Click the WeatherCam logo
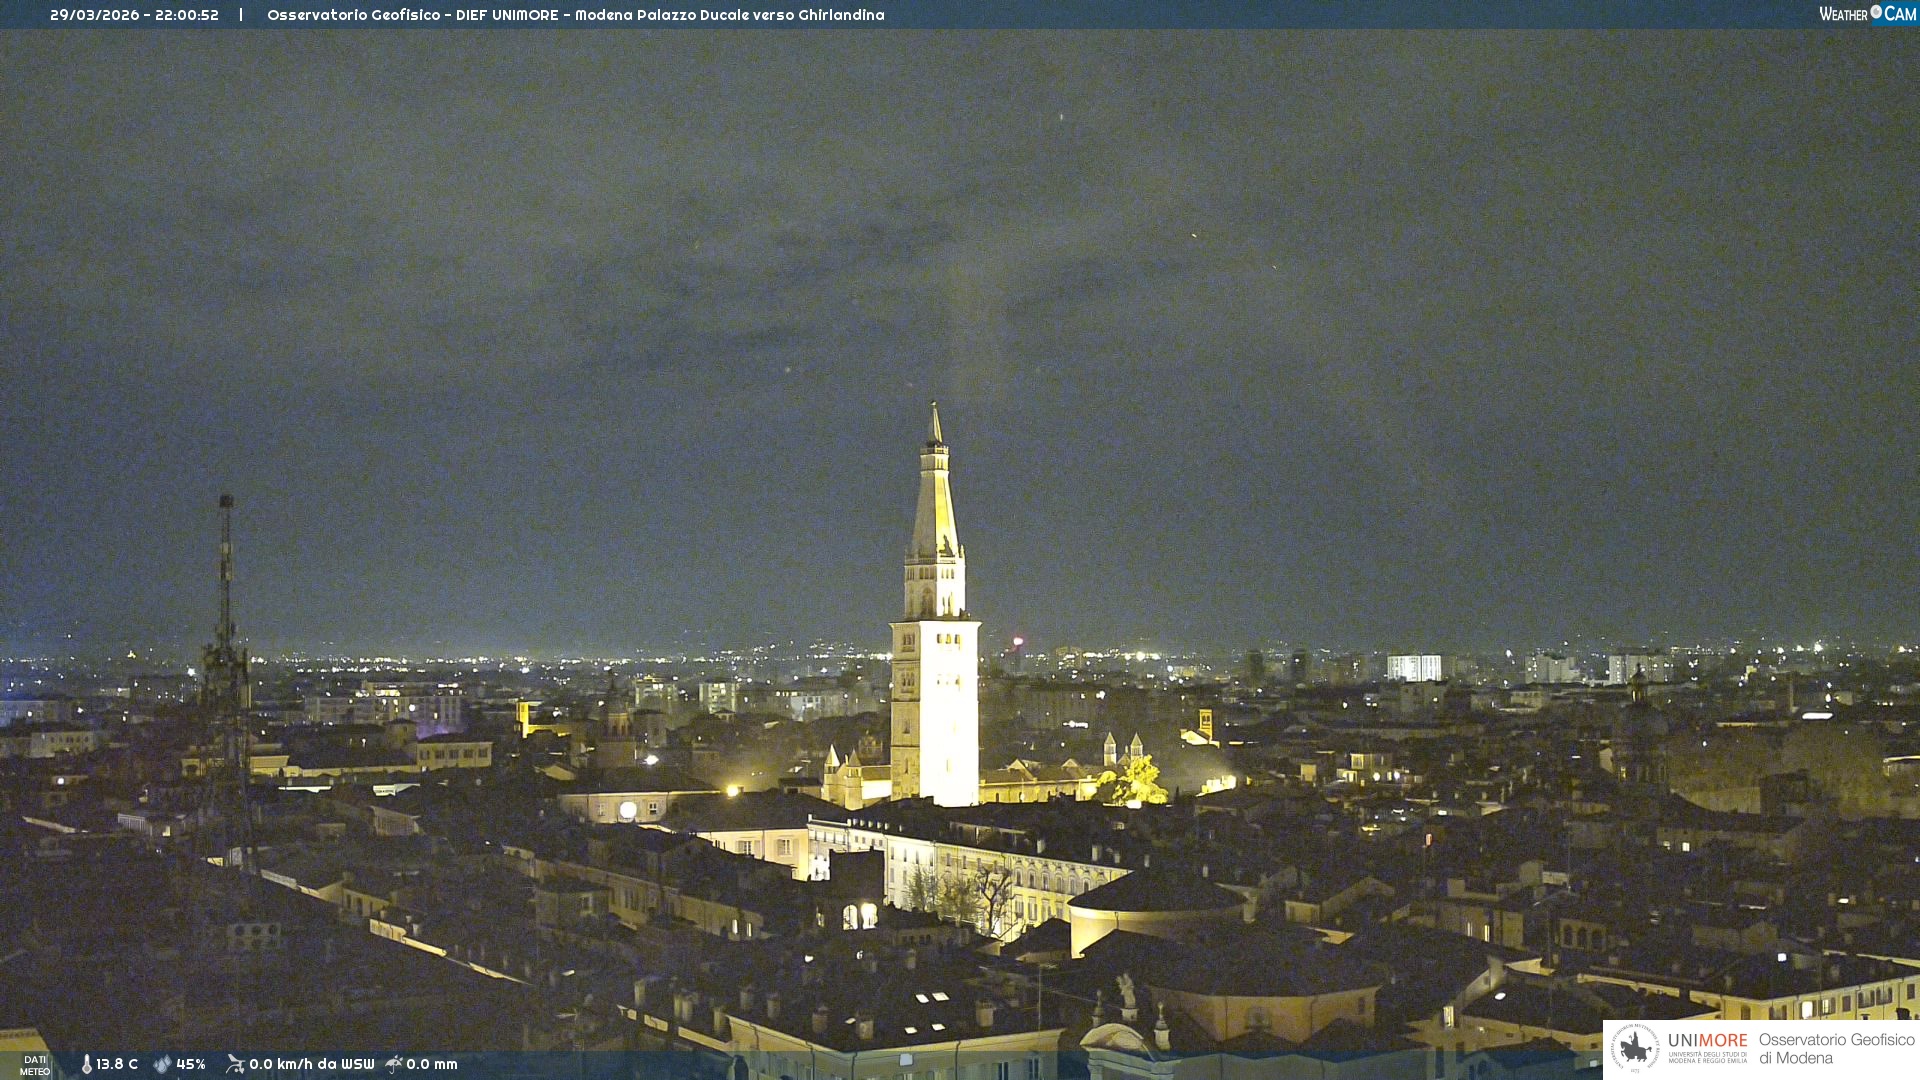Viewport: 1920px width, 1080px height. coord(1867,14)
